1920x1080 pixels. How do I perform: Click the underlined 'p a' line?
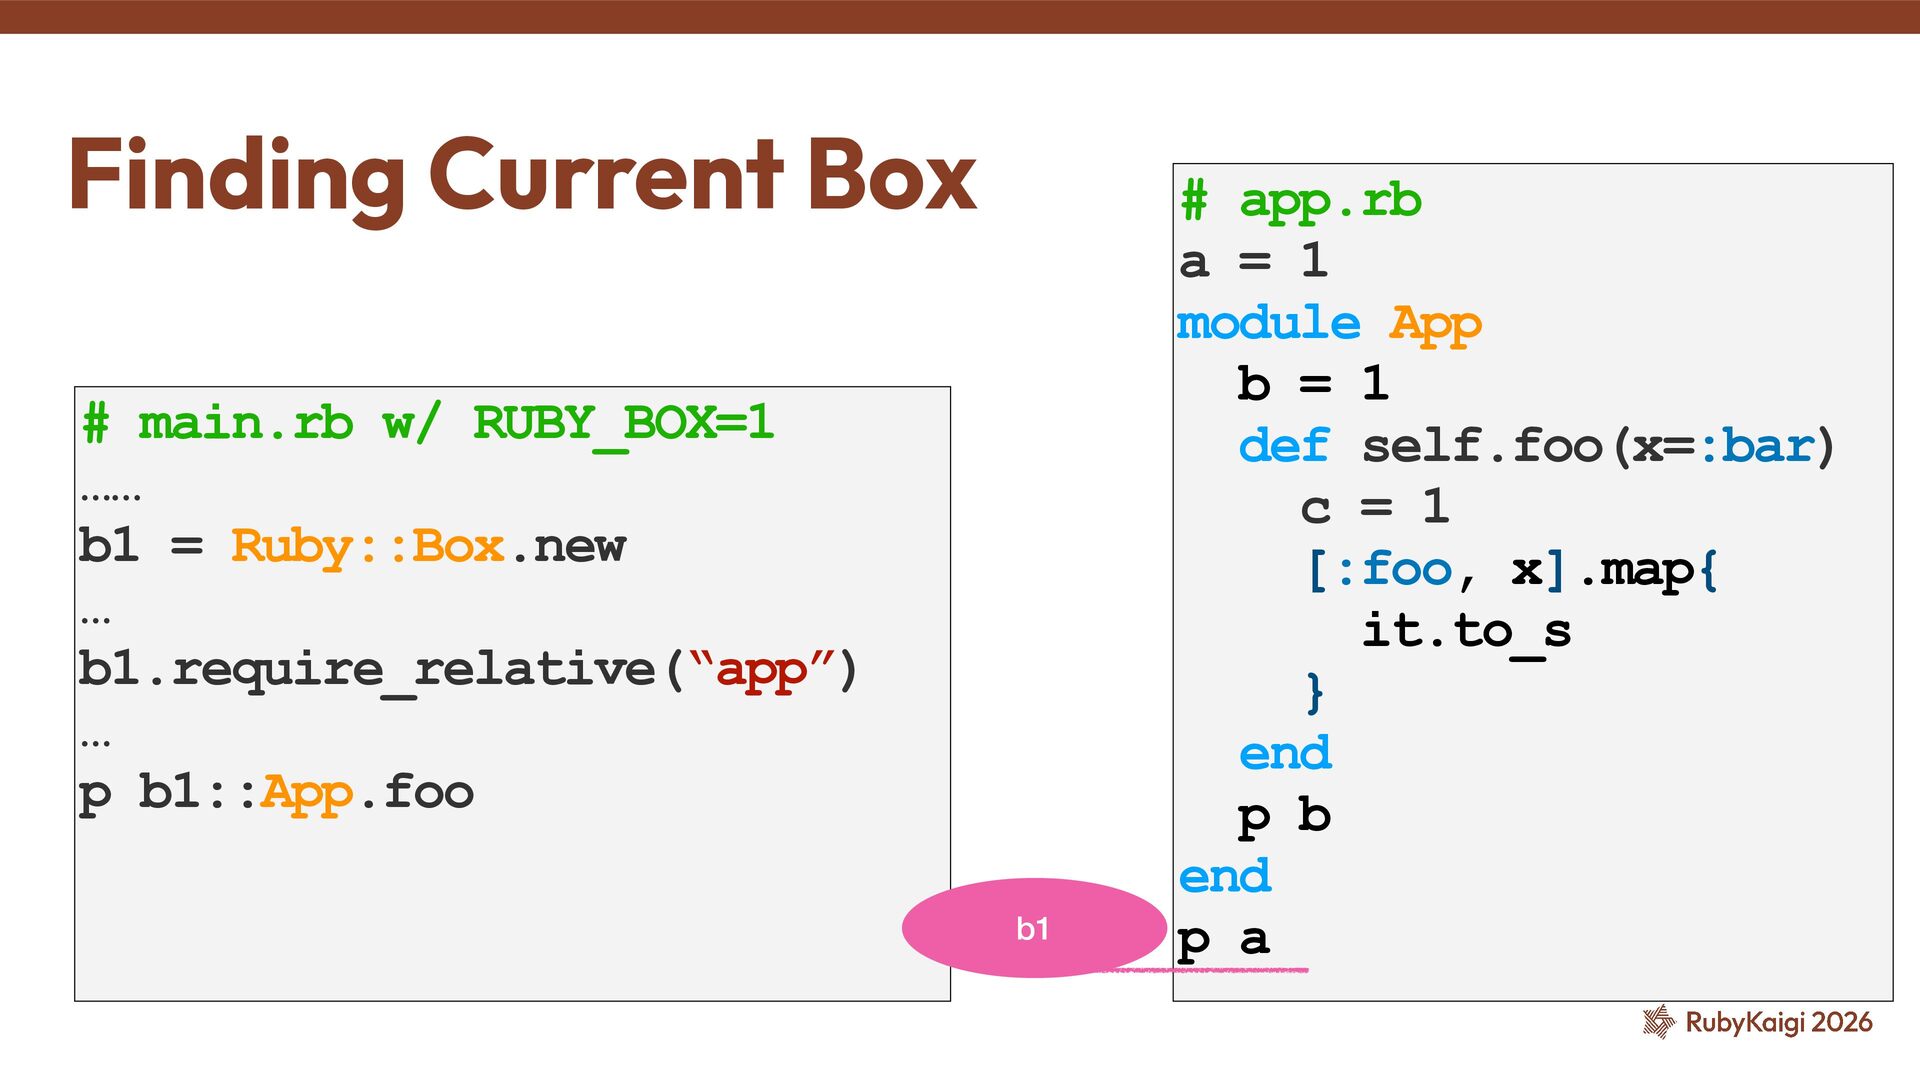[1223, 940]
